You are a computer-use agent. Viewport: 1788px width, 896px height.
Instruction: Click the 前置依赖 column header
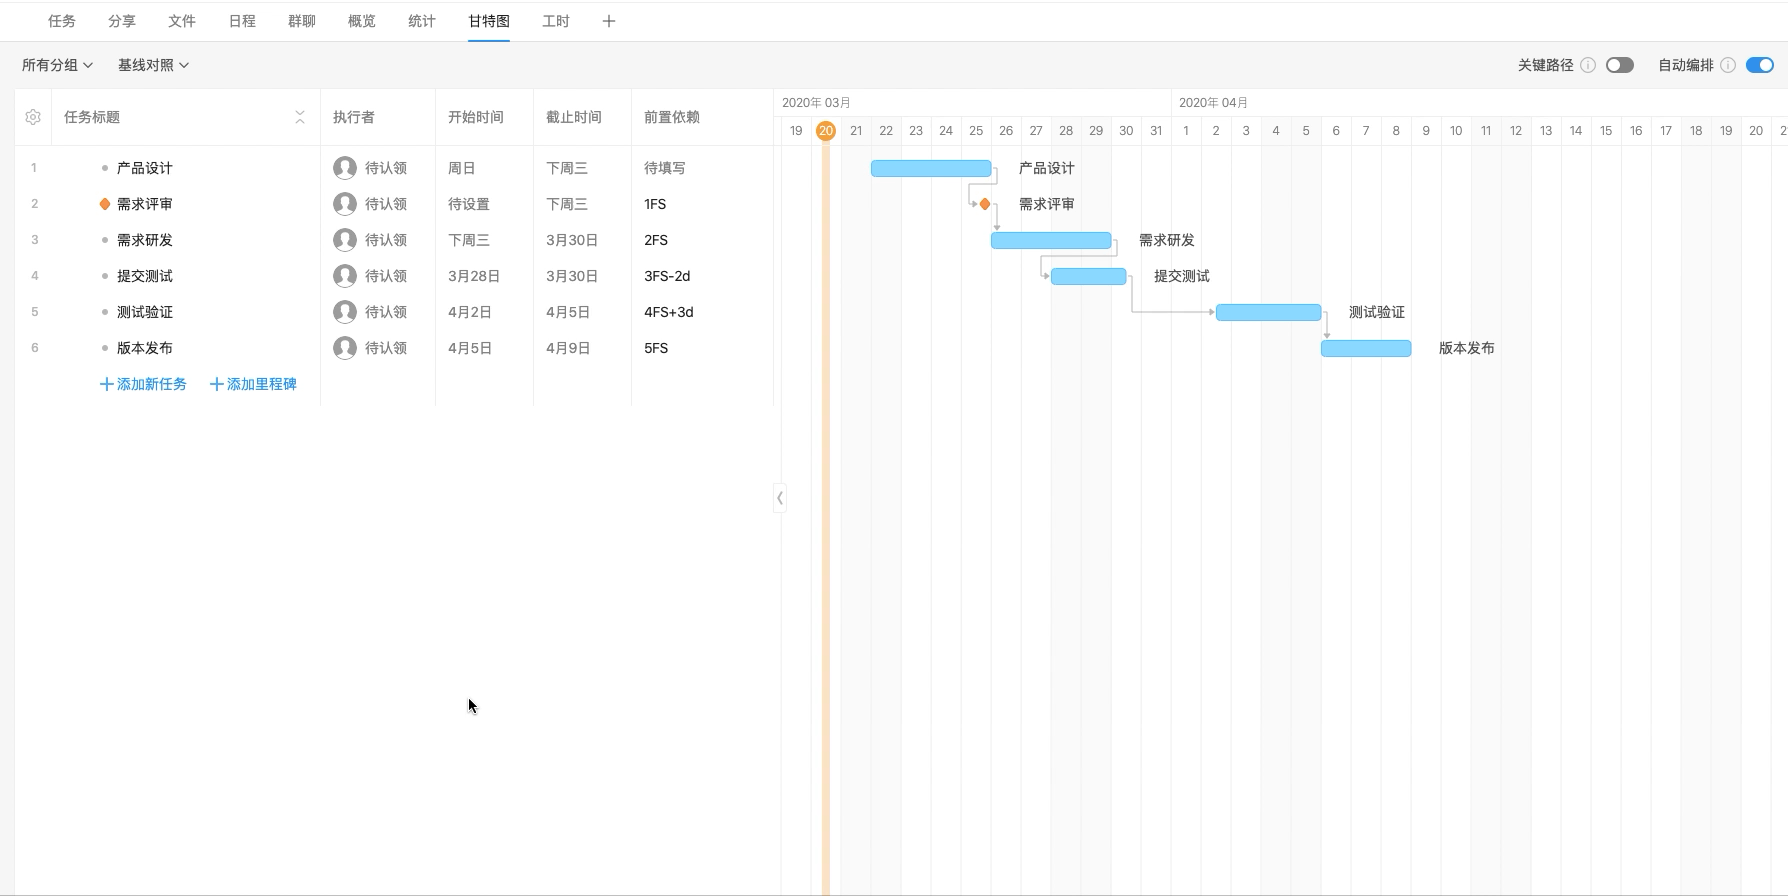click(672, 117)
